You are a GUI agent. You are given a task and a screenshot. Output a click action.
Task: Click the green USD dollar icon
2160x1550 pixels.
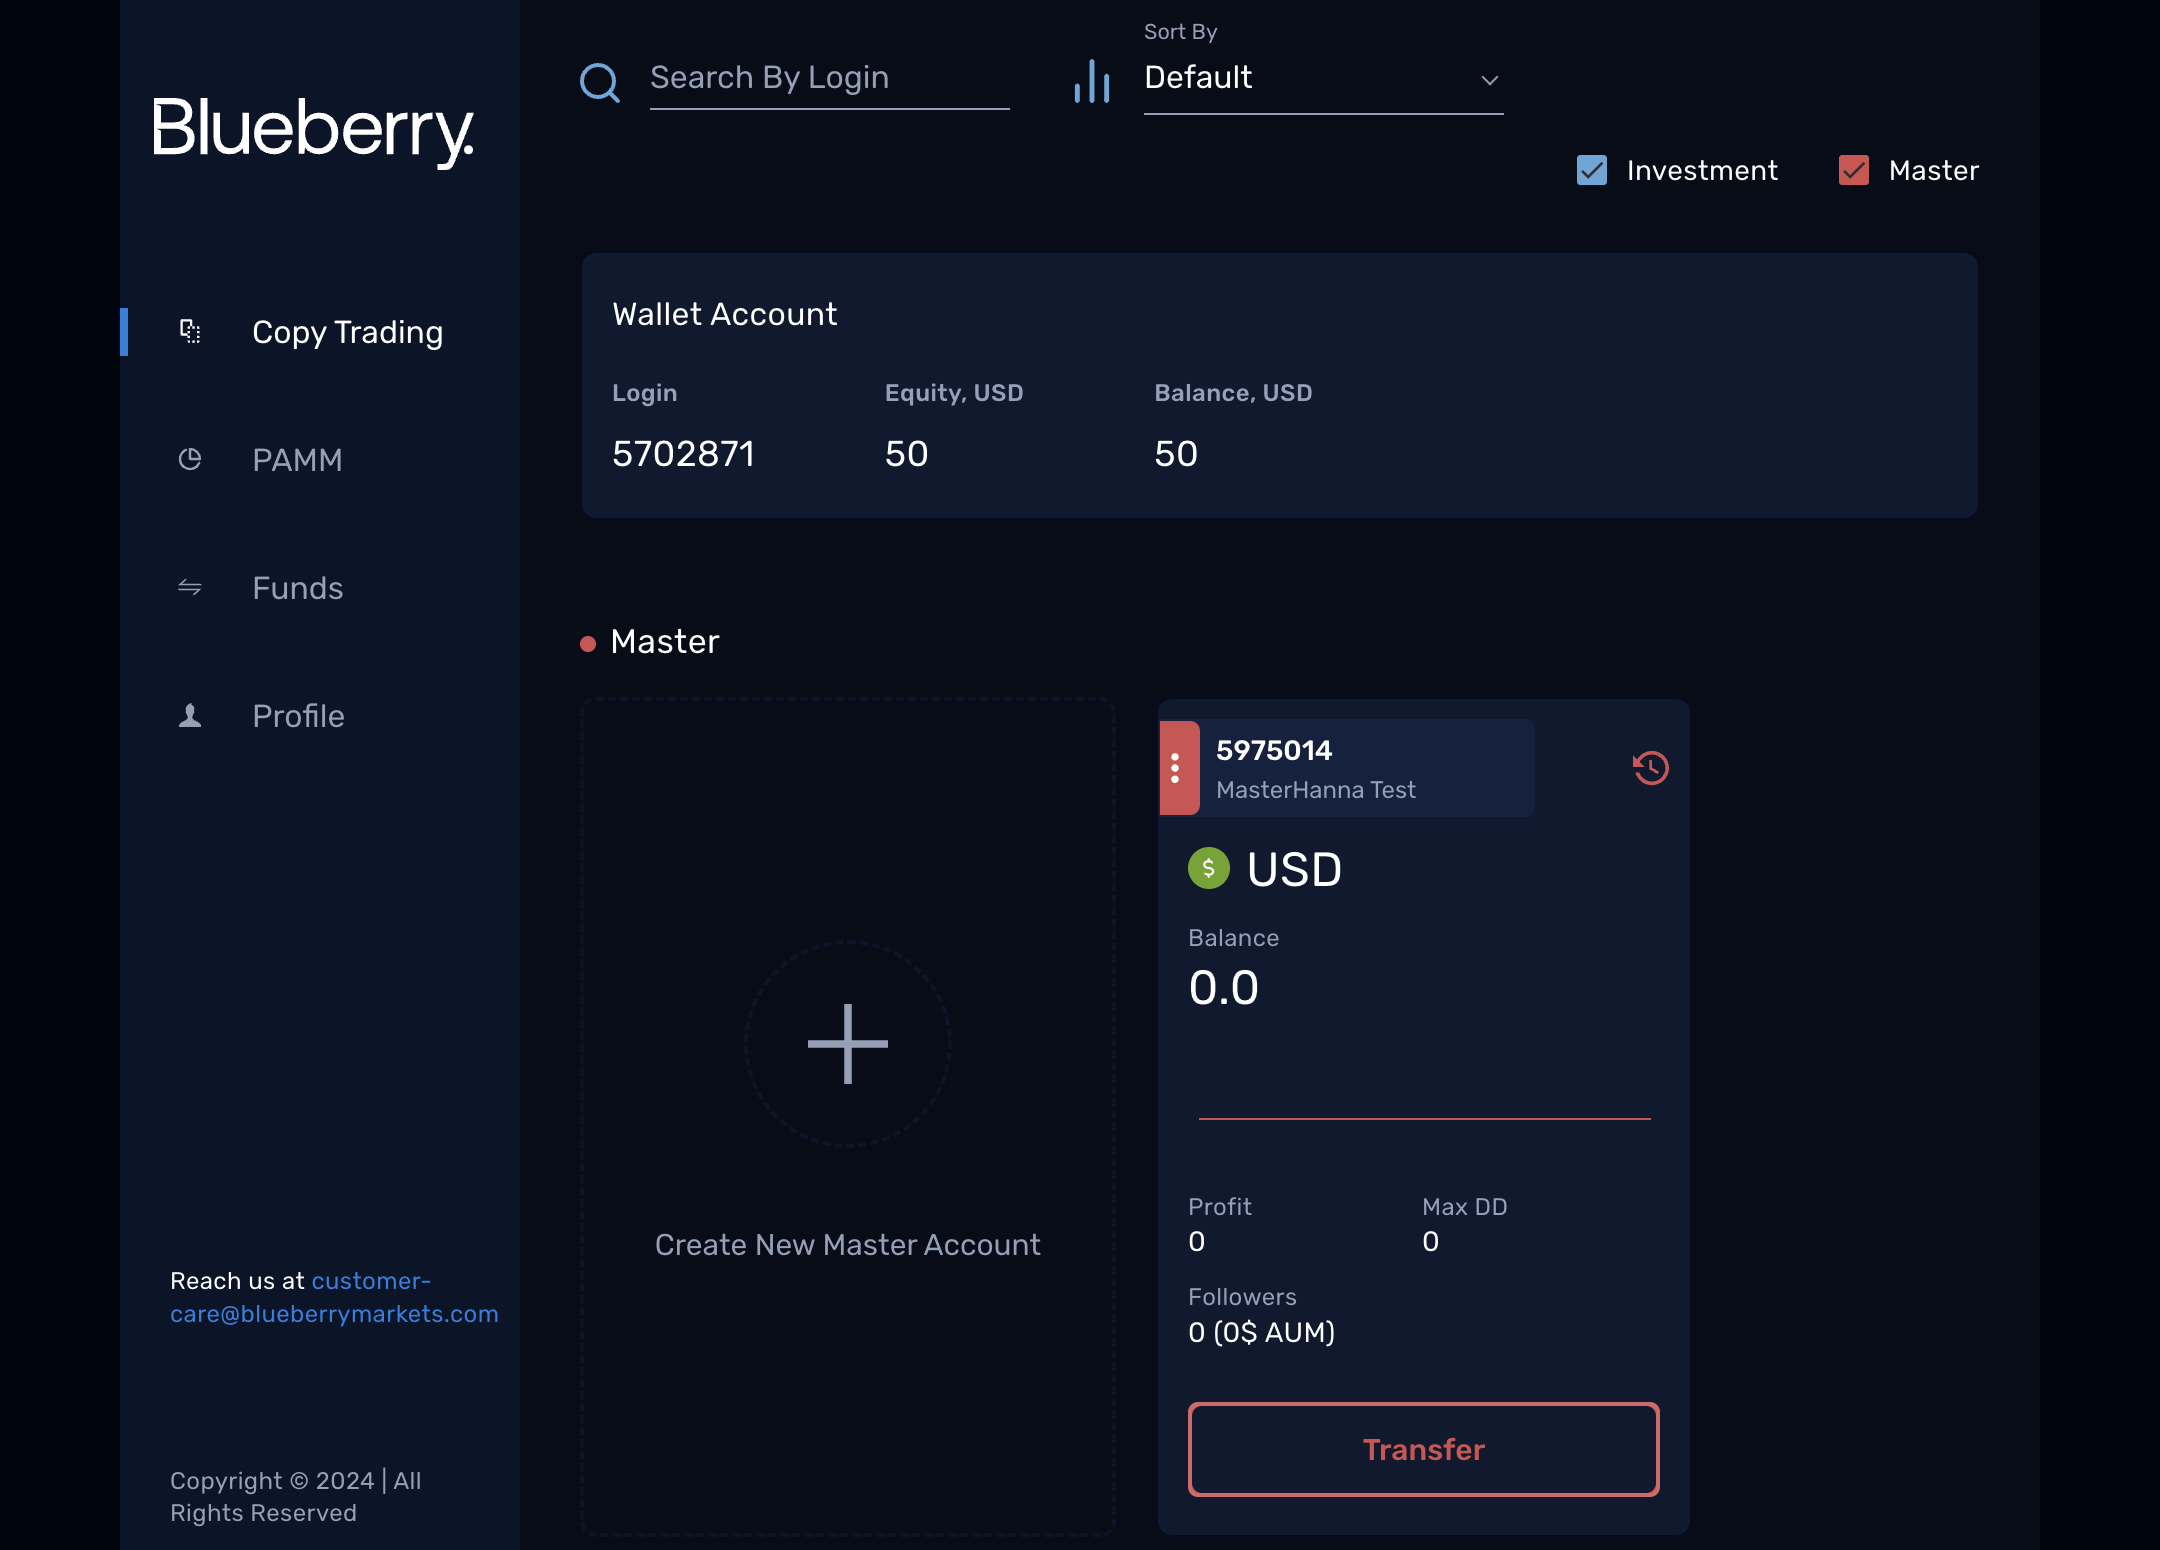click(x=1209, y=868)
